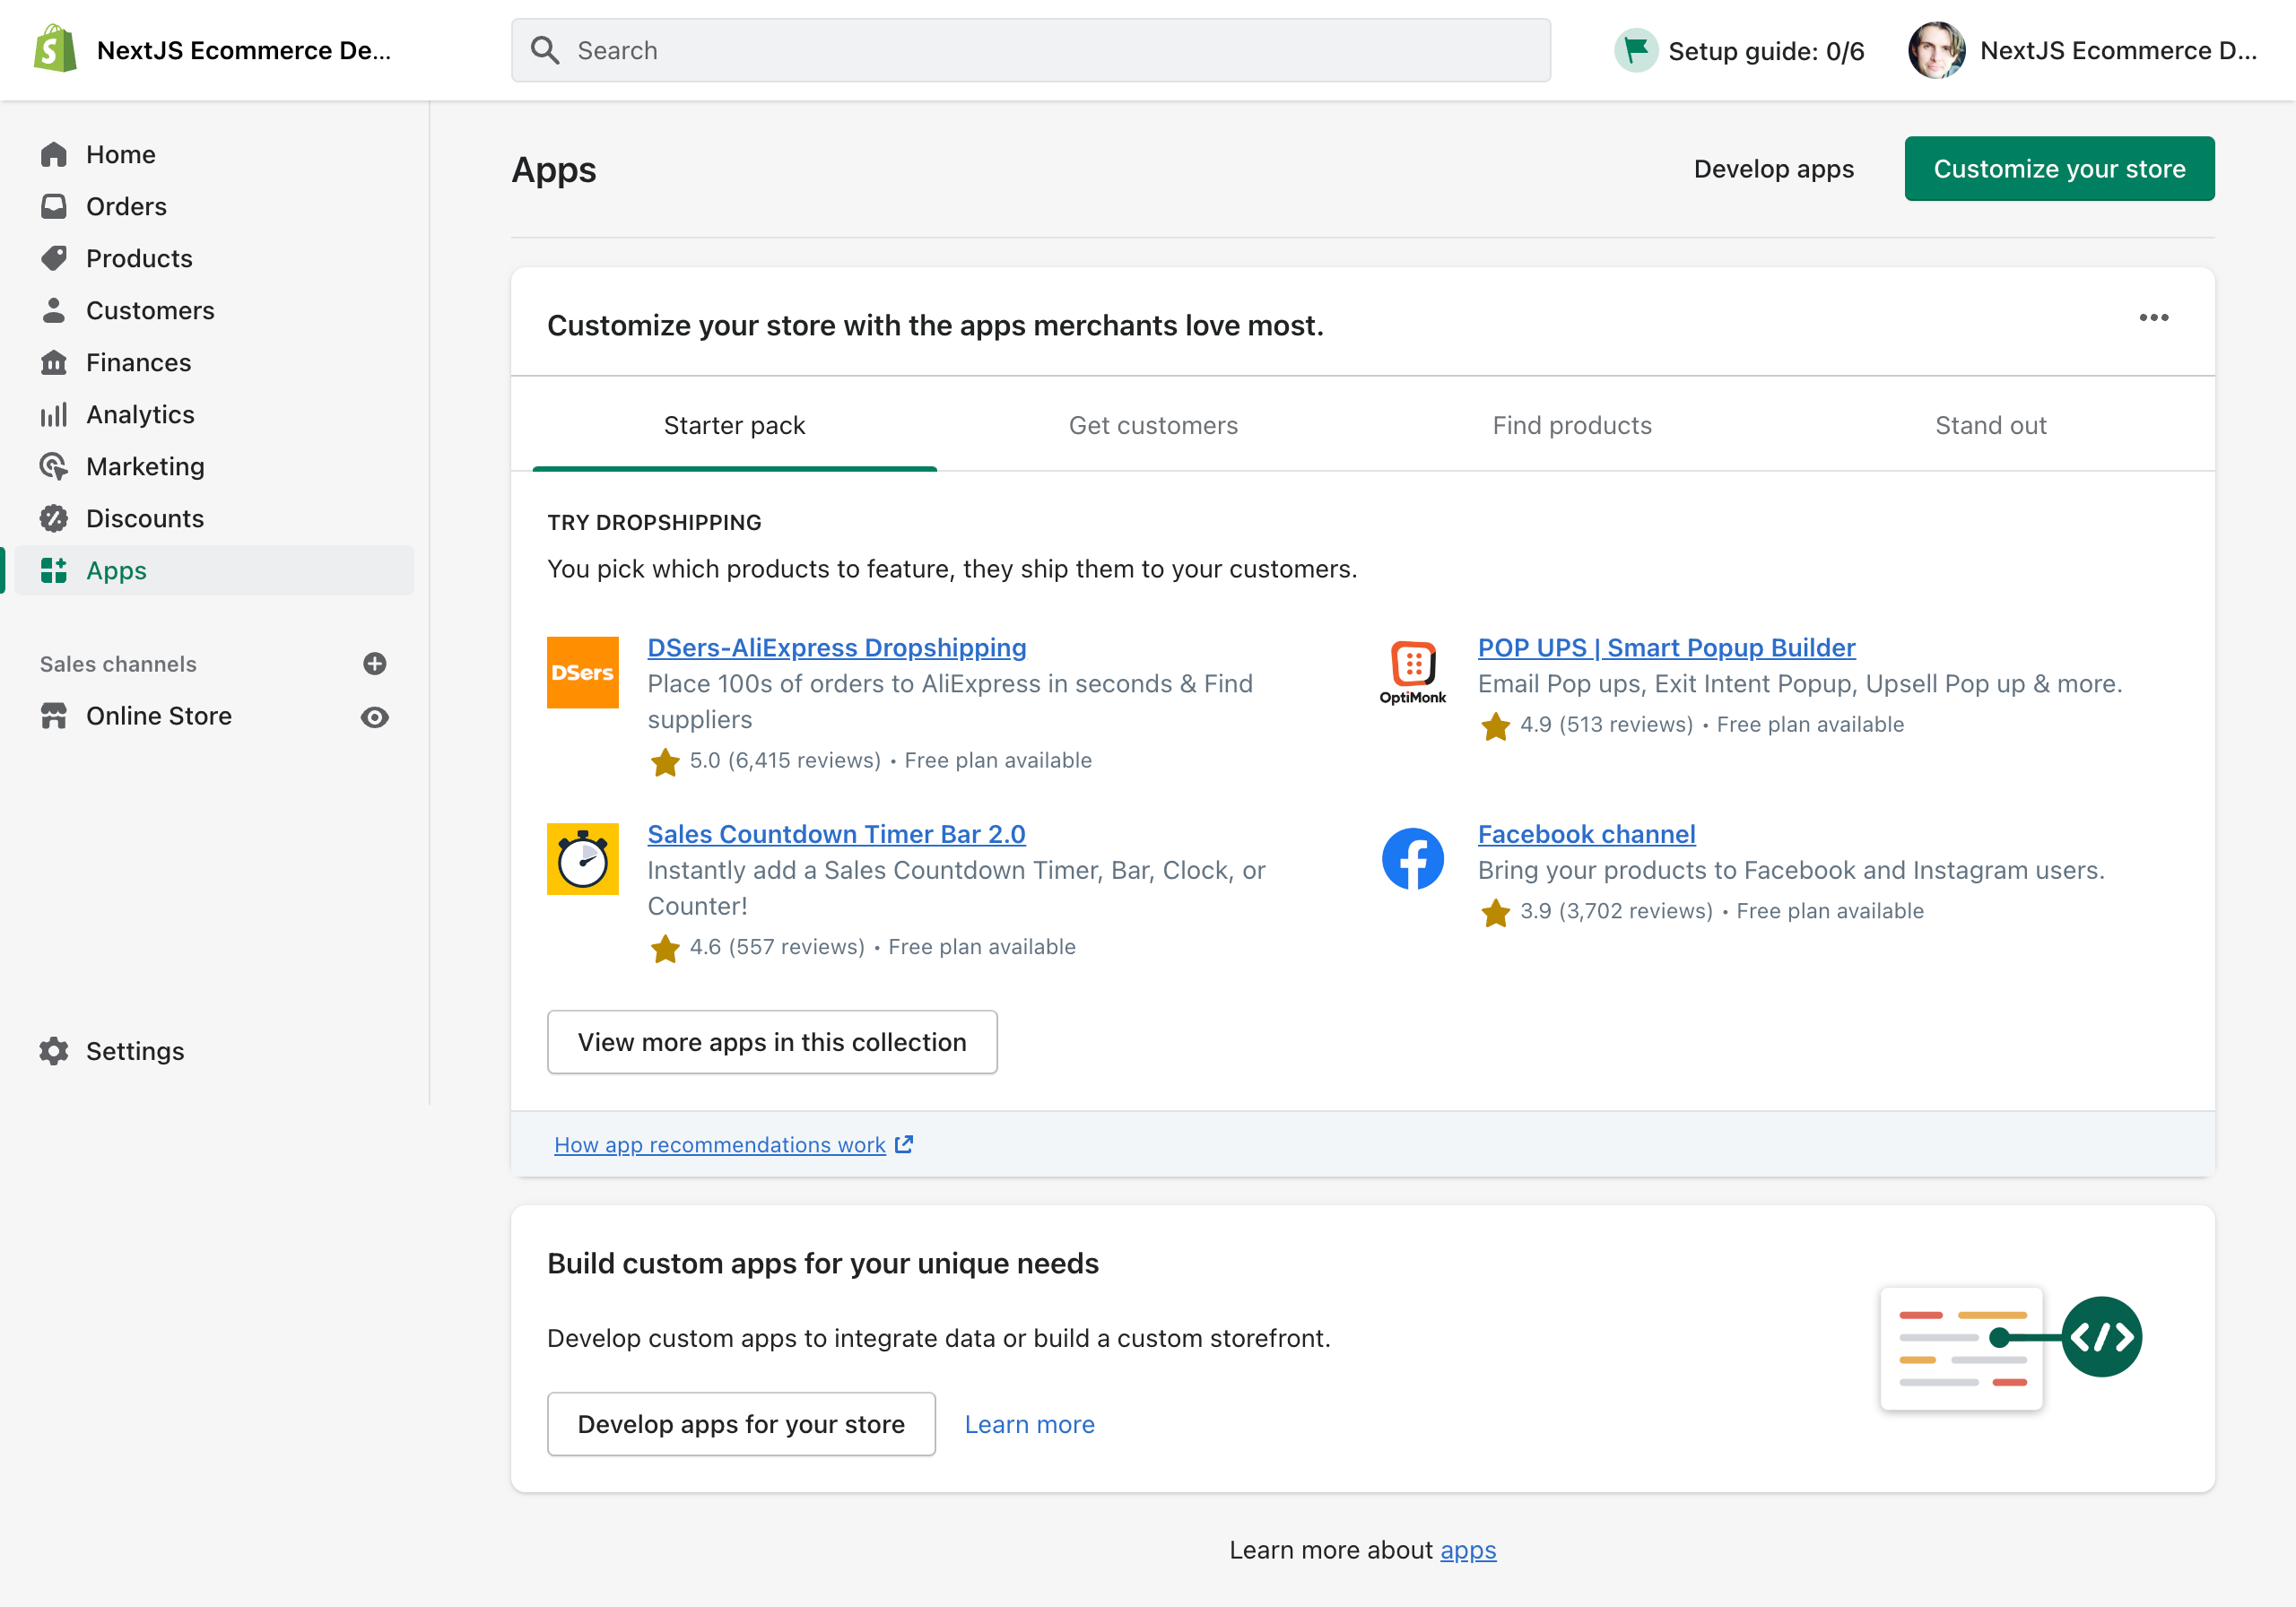Click View more apps in this collection
Viewport: 2296px width, 1607px height.
click(772, 1041)
